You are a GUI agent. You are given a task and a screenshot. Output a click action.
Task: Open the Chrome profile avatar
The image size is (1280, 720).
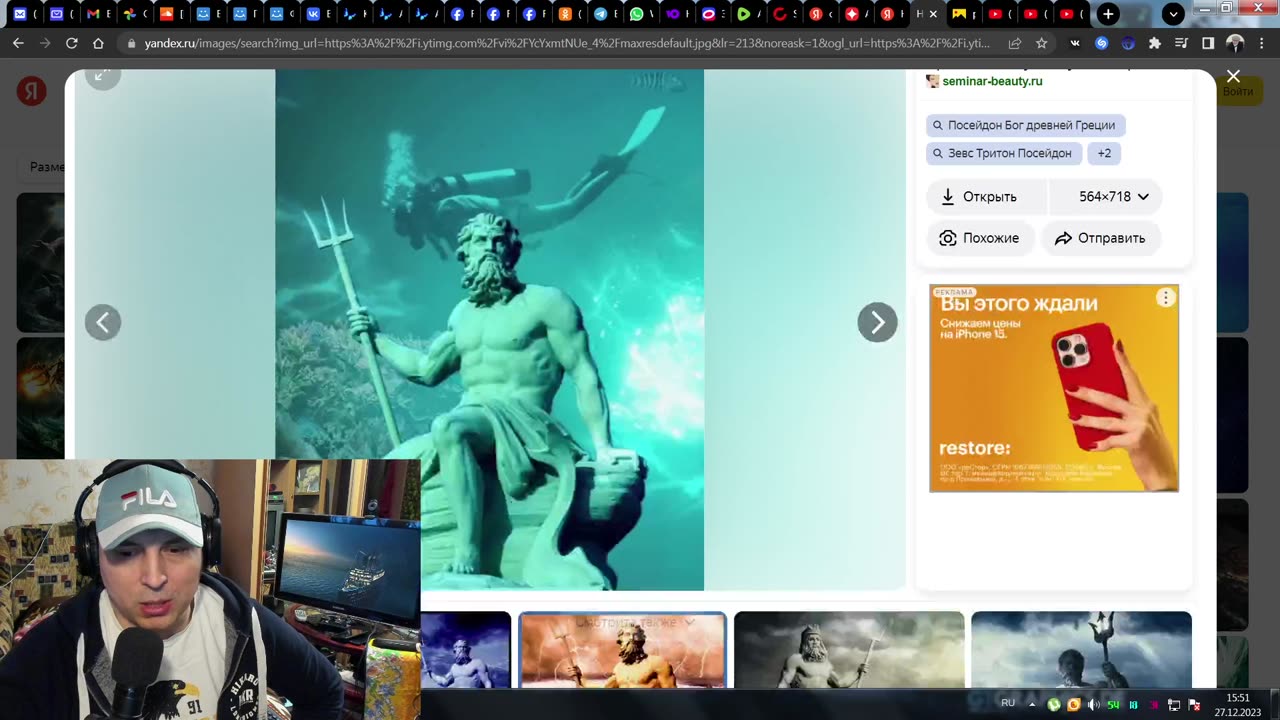(1235, 43)
